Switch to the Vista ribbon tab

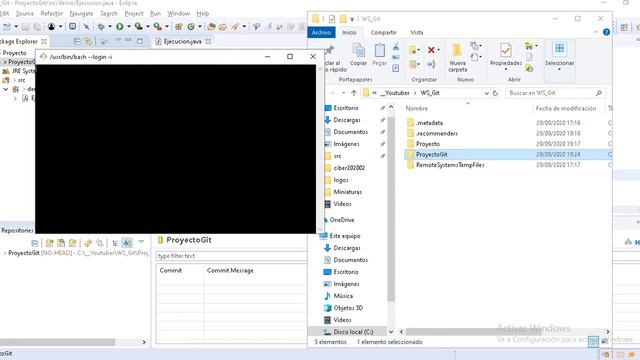tap(417, 32)
